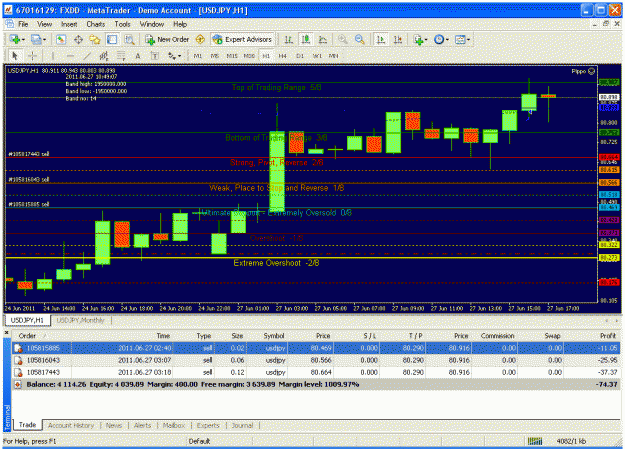The height and width of the screenshot is (449, 625).
Task: Click the New Order button
Action: click(167, 39)
